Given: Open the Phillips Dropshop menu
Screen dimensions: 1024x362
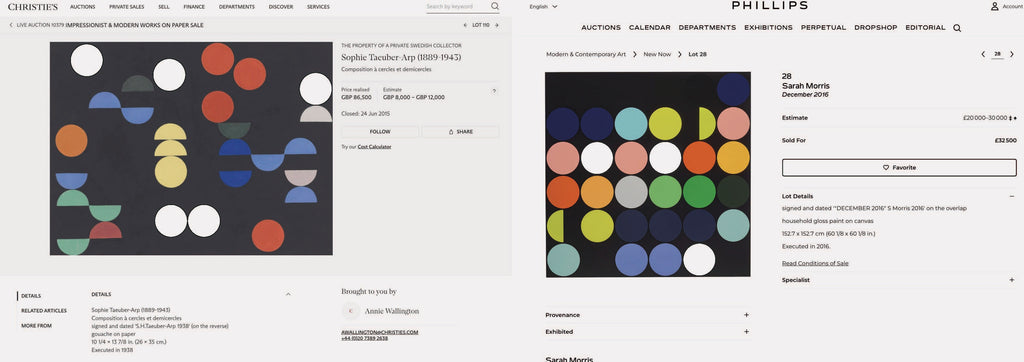Looking at the screenshot, I should pyautogui.click(x=876, y=27).
